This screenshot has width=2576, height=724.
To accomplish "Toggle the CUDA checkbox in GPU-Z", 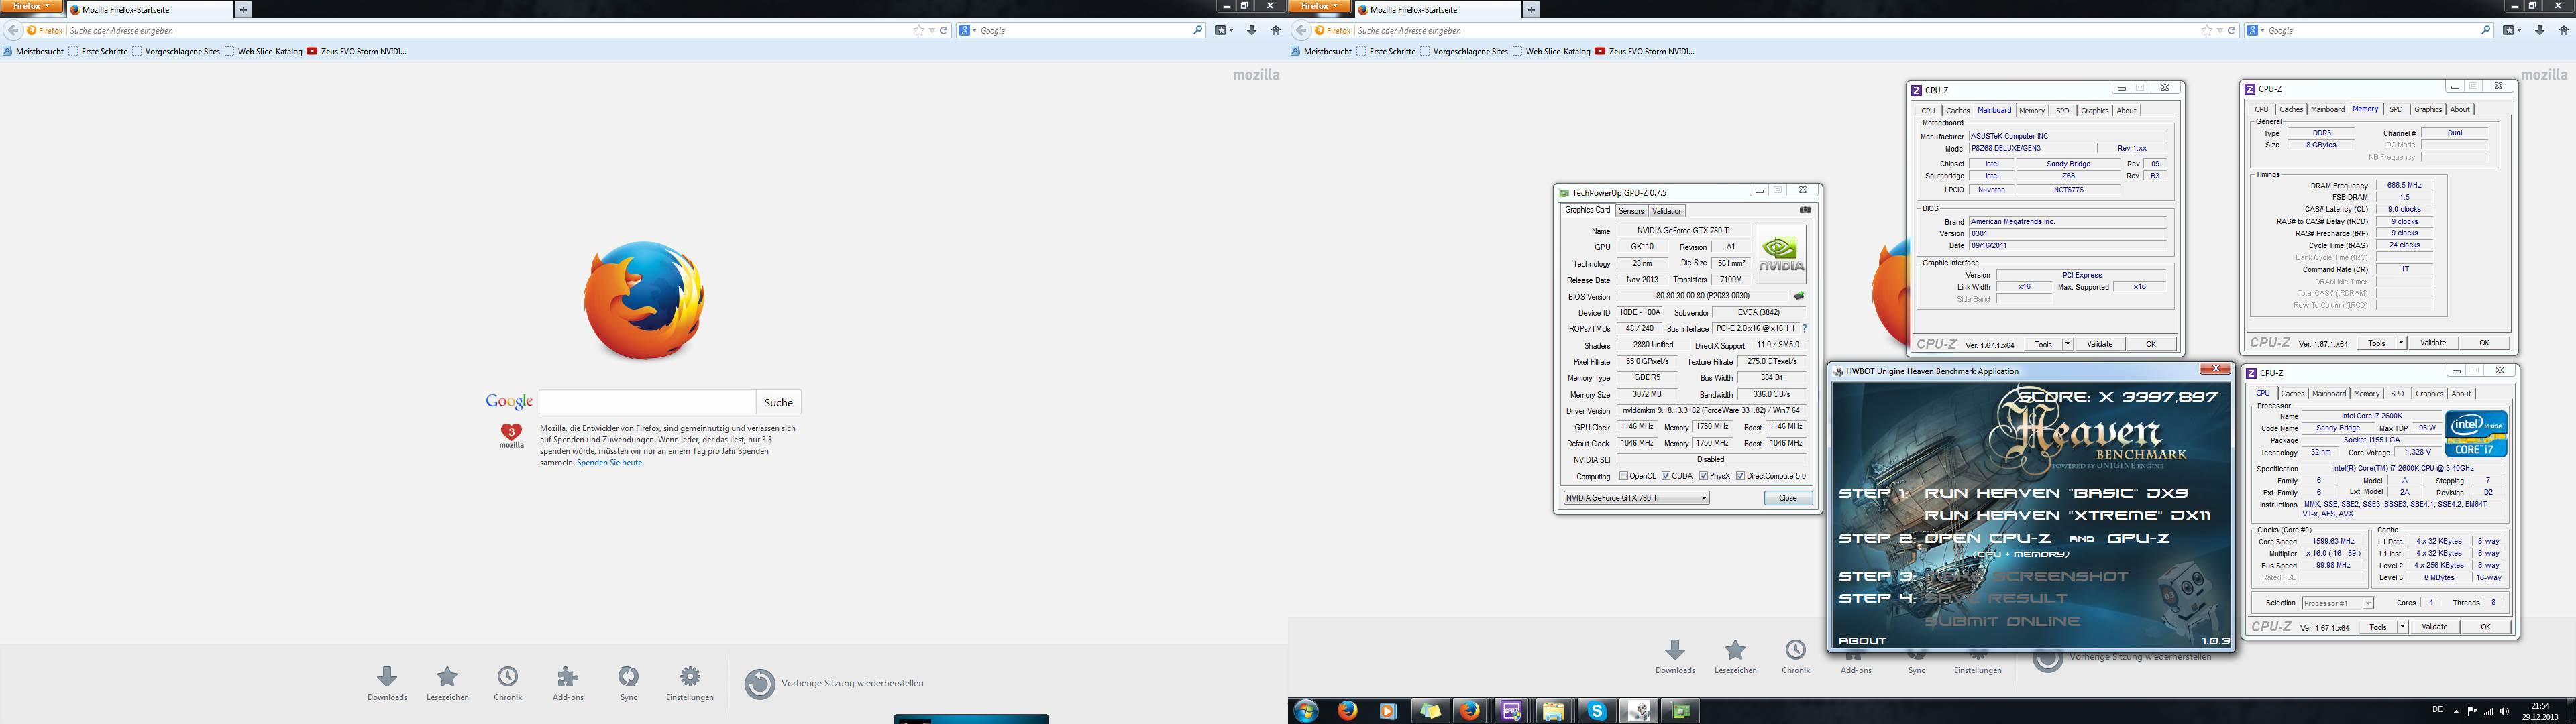I will click(1666, 476).
